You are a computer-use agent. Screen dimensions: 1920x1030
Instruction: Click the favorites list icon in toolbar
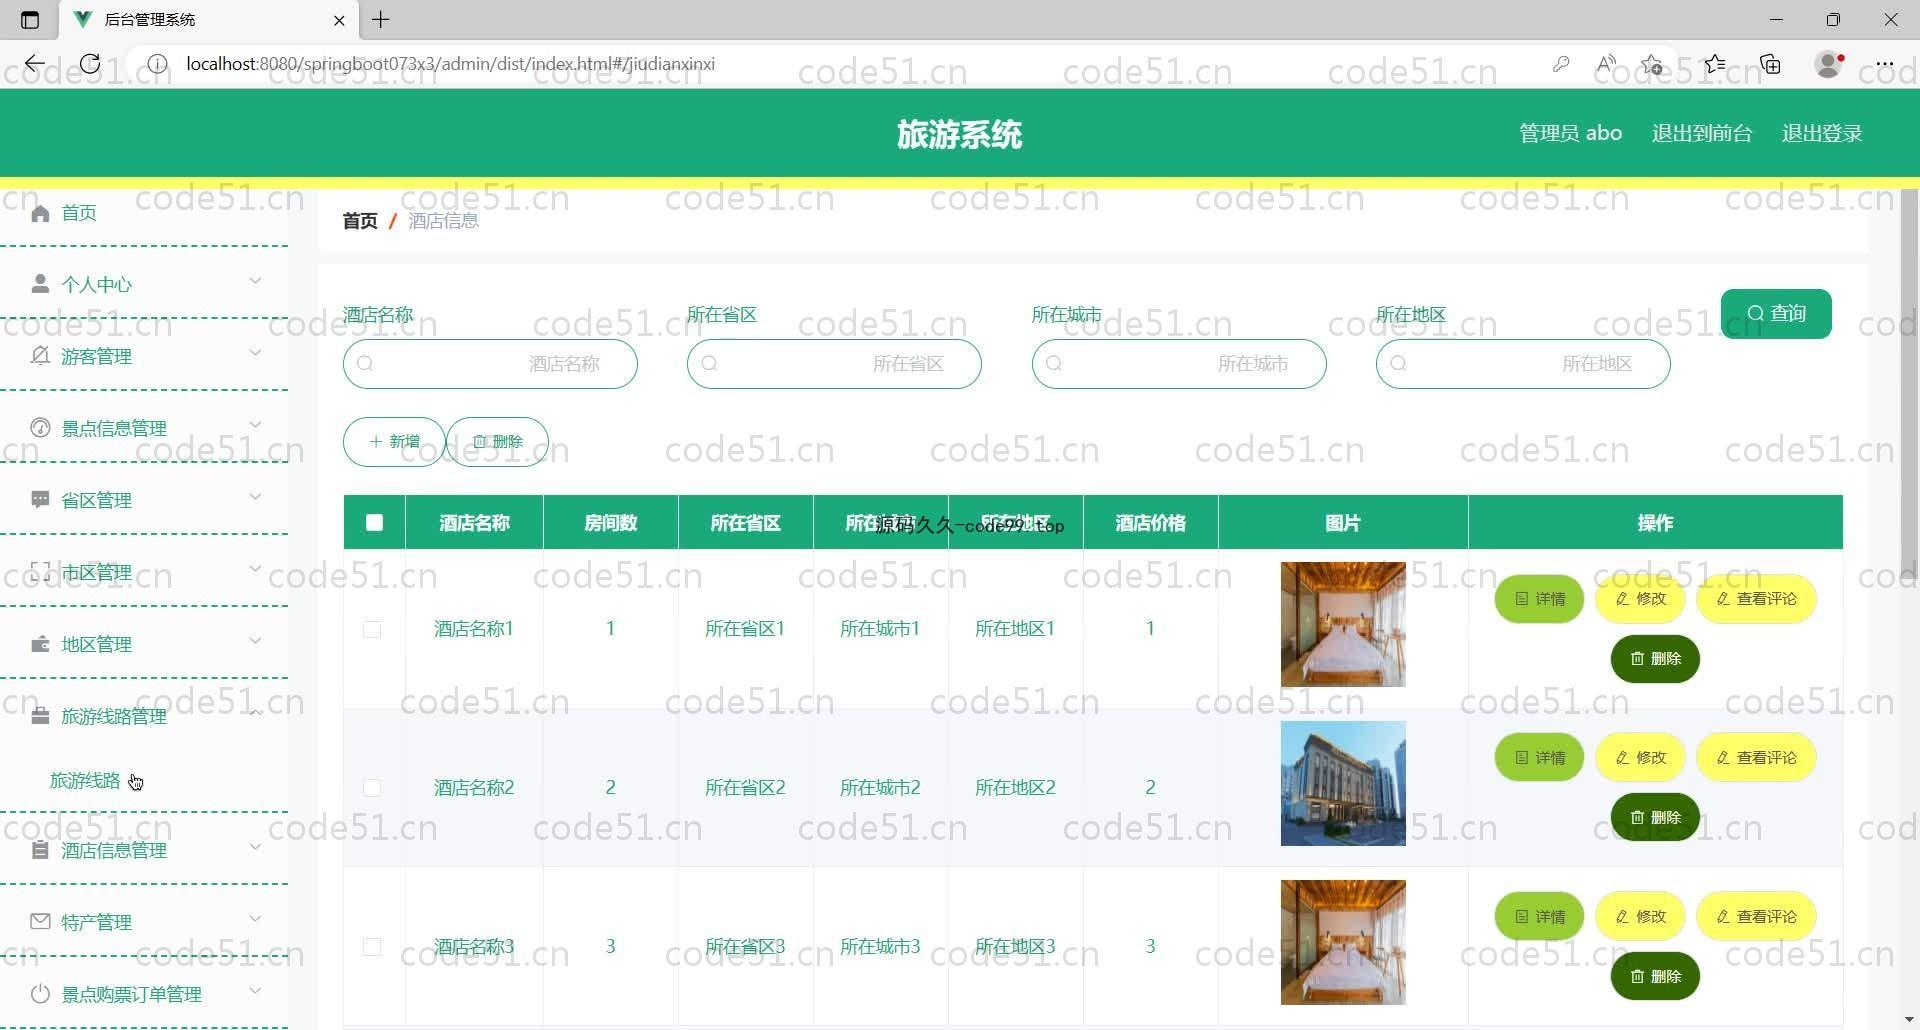click(x=1715, y=64)
